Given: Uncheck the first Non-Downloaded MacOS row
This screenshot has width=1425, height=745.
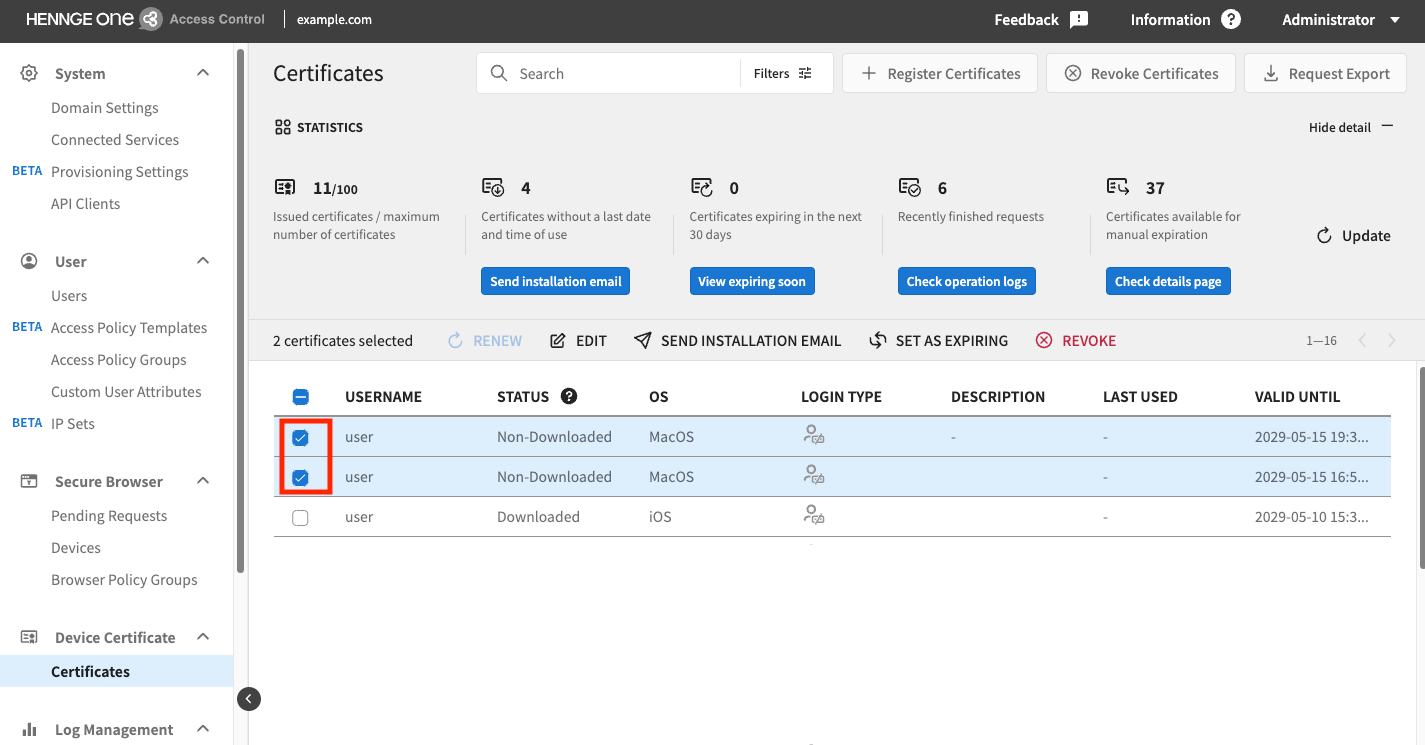Looking at the screenshot, I should point(300,437).
